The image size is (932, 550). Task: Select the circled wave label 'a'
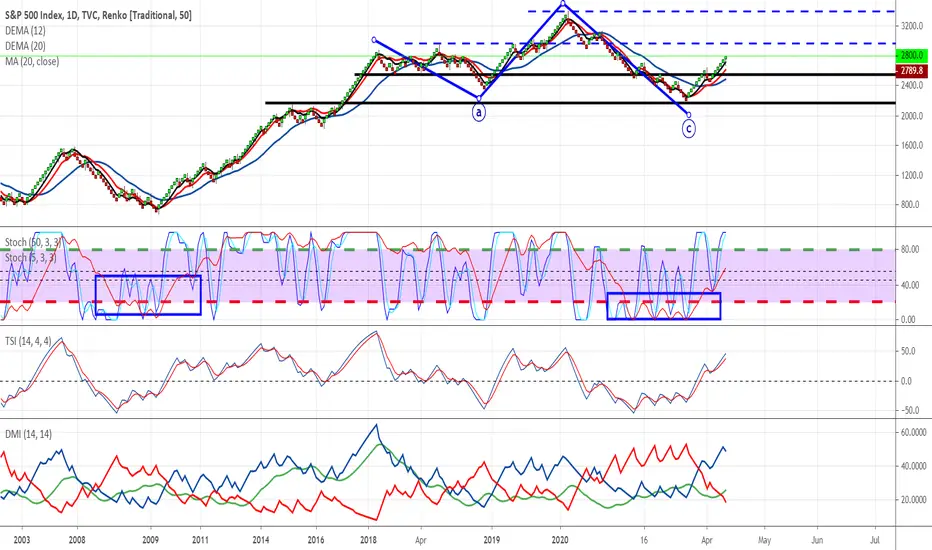pyautogui.click(x=479, y=112)
